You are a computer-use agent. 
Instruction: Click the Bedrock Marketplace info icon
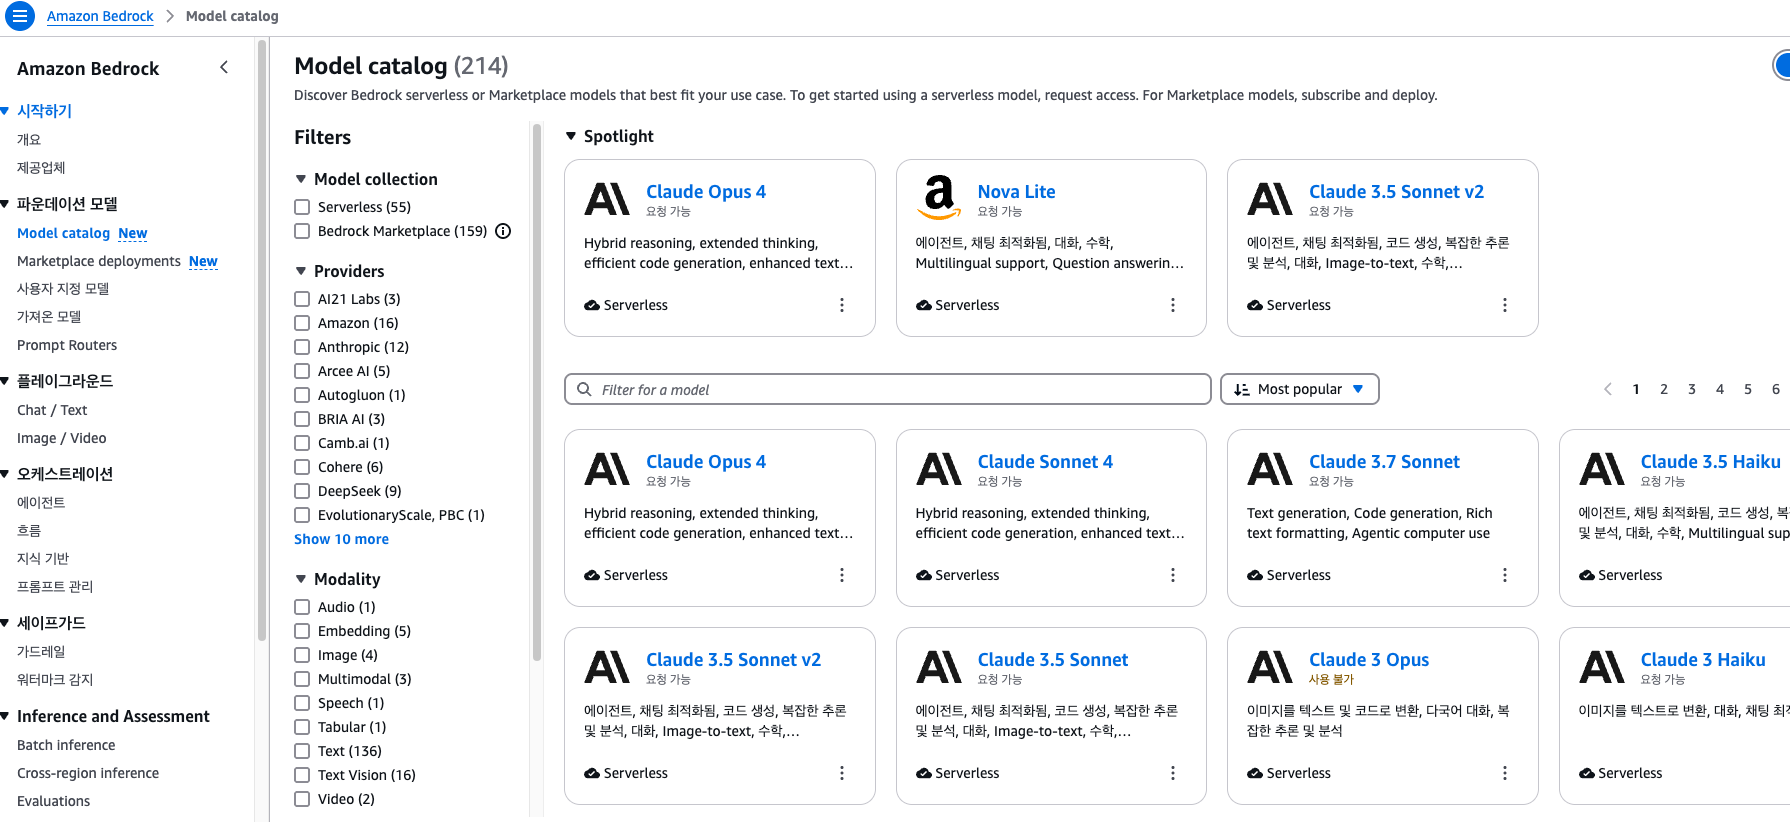point(503,231)
